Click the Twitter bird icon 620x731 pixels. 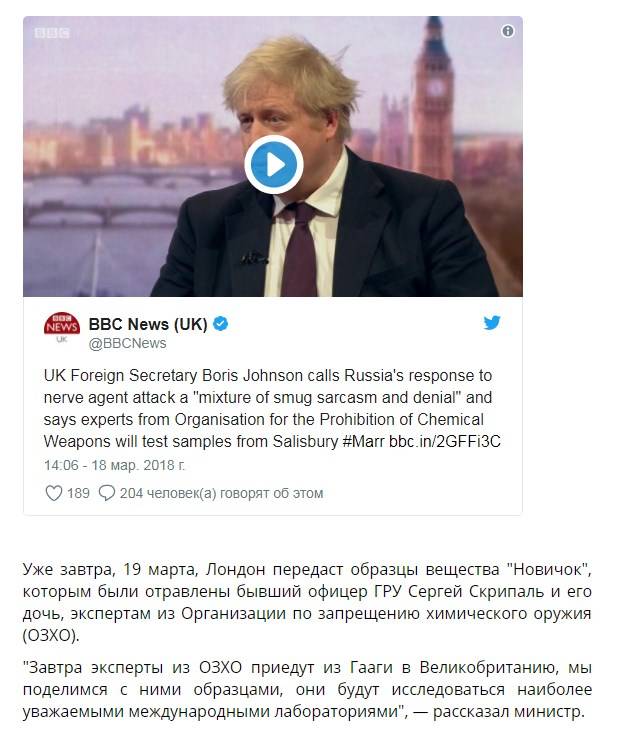492,322
